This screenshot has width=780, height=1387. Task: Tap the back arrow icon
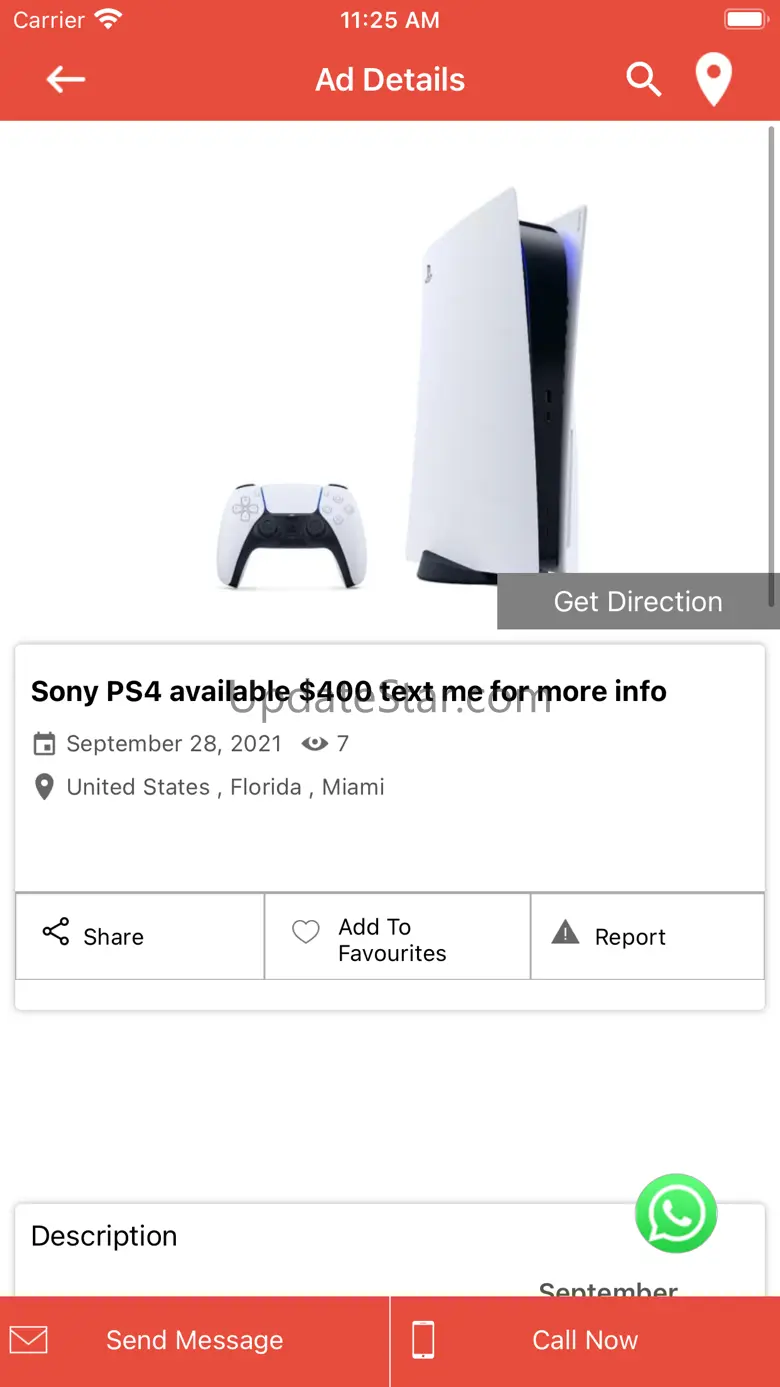pyautogui.click(x=66, y=80)
